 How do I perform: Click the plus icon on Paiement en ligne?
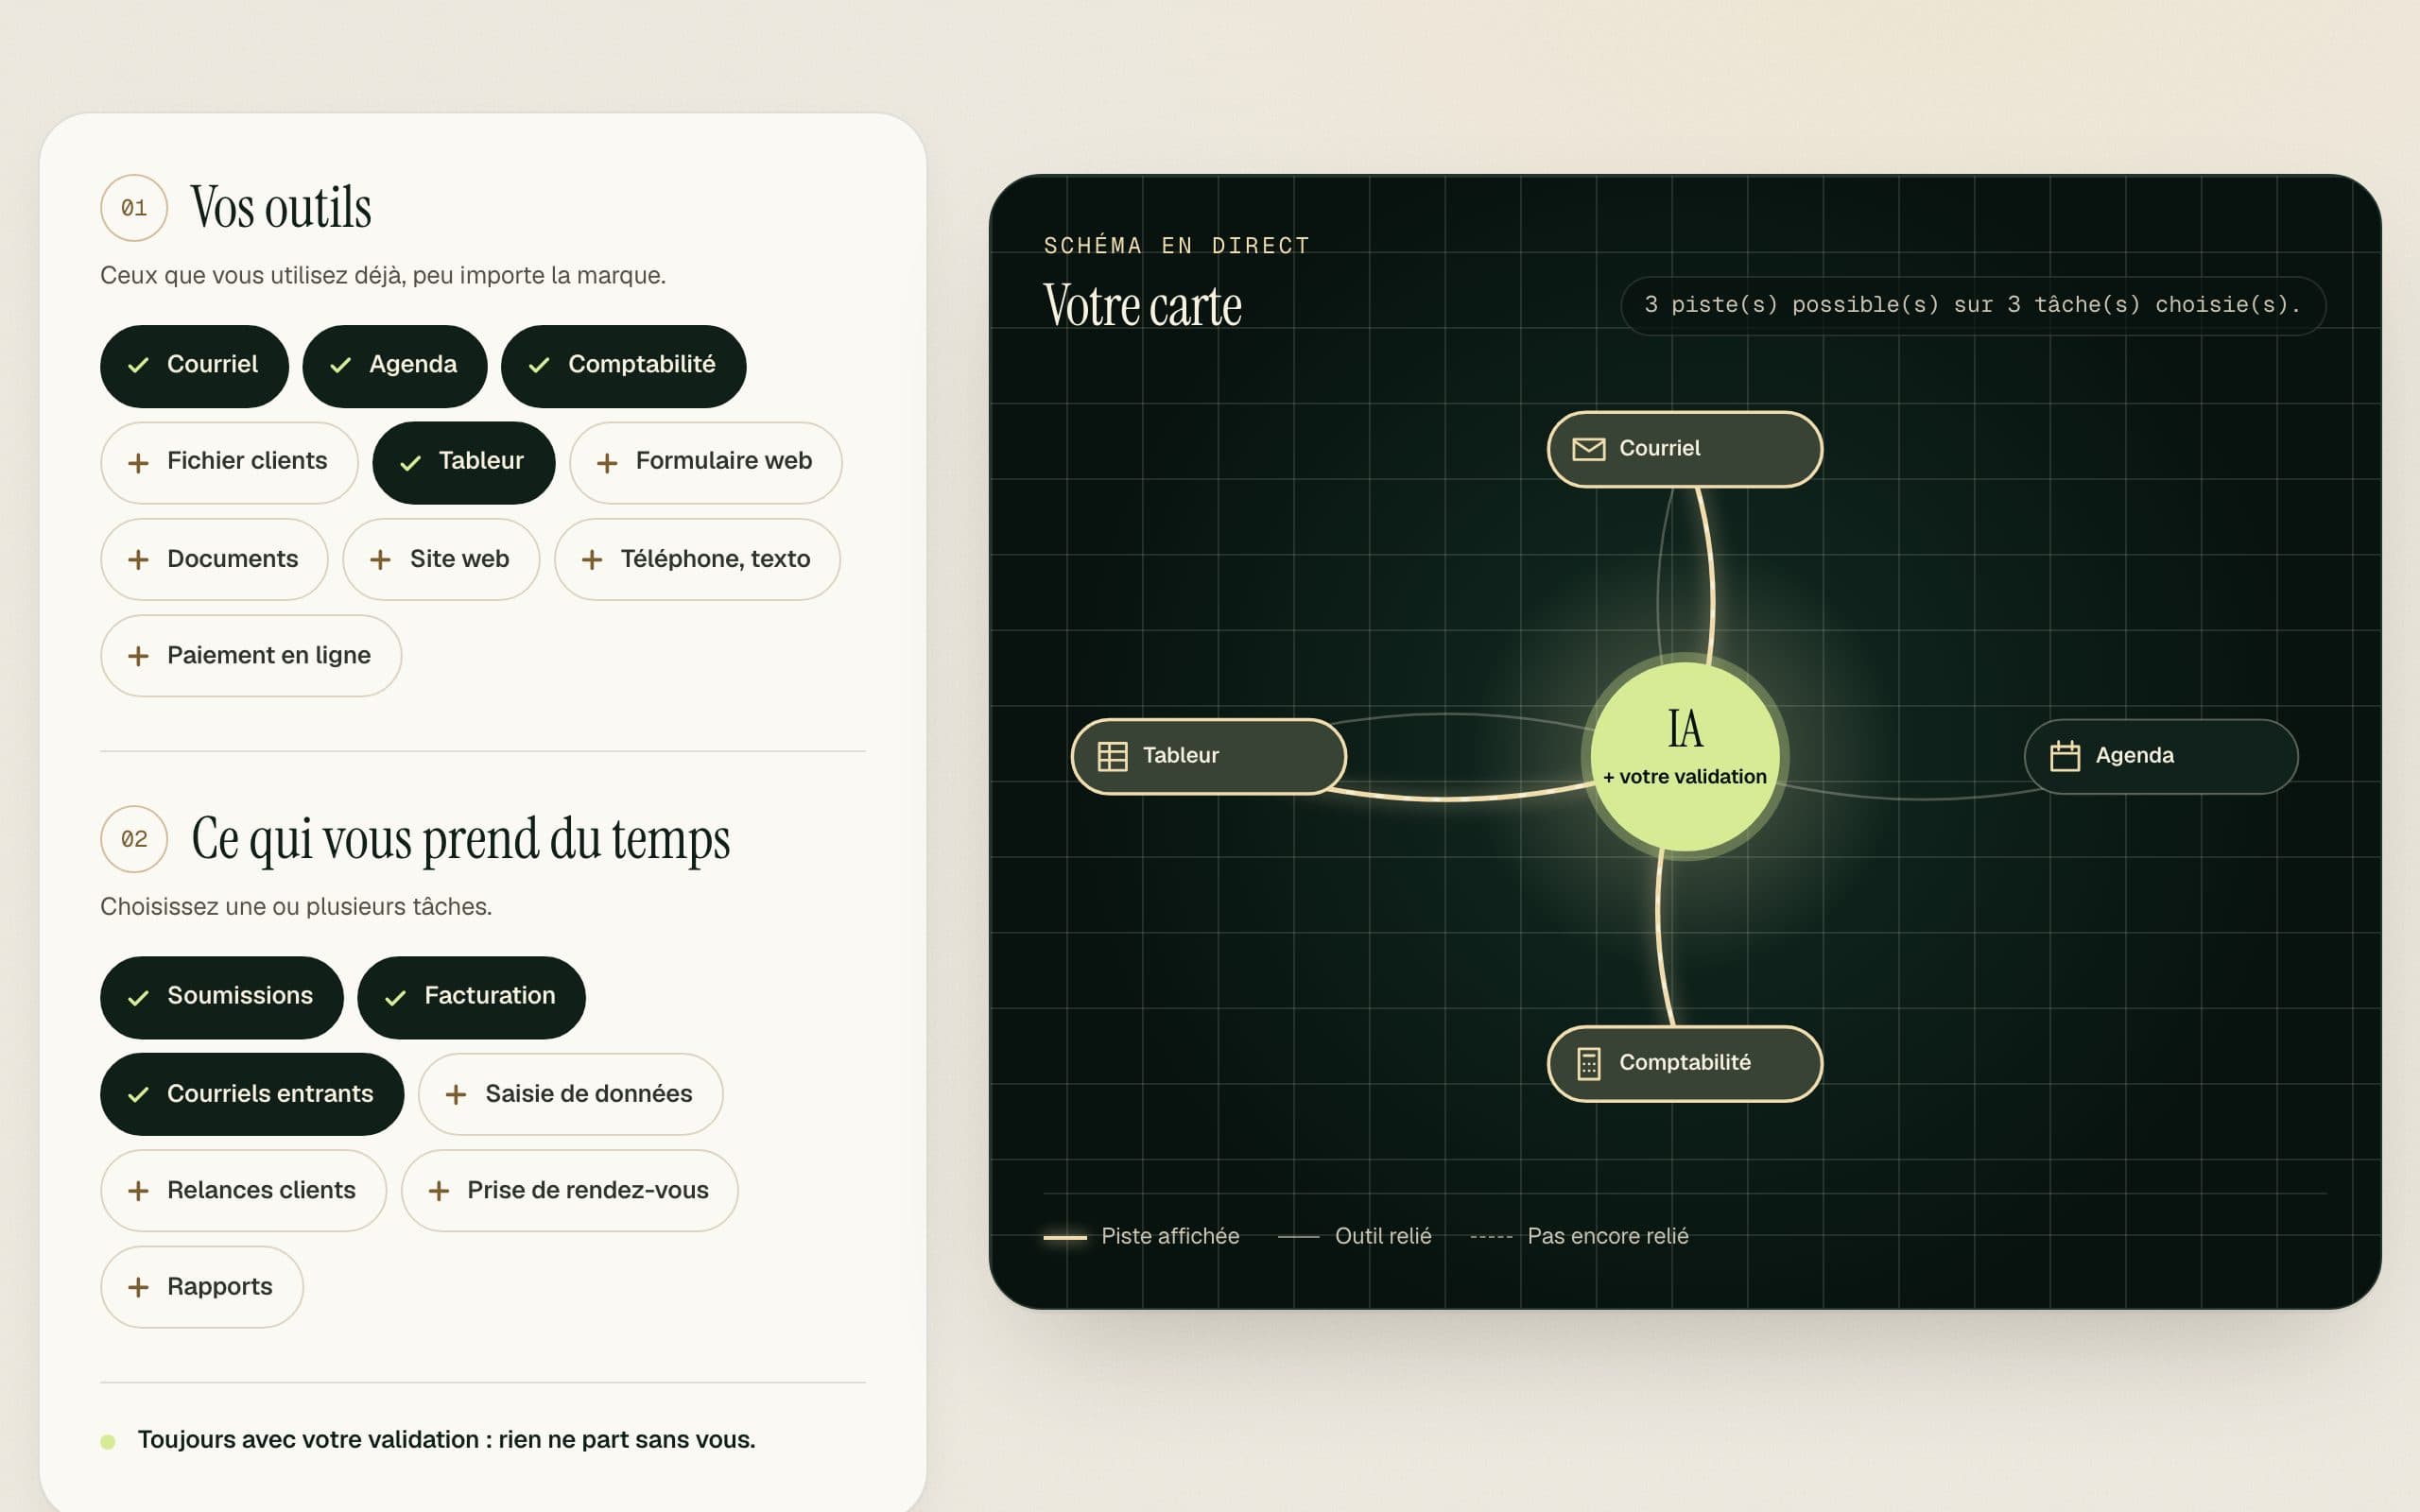(x=138, y=657)
